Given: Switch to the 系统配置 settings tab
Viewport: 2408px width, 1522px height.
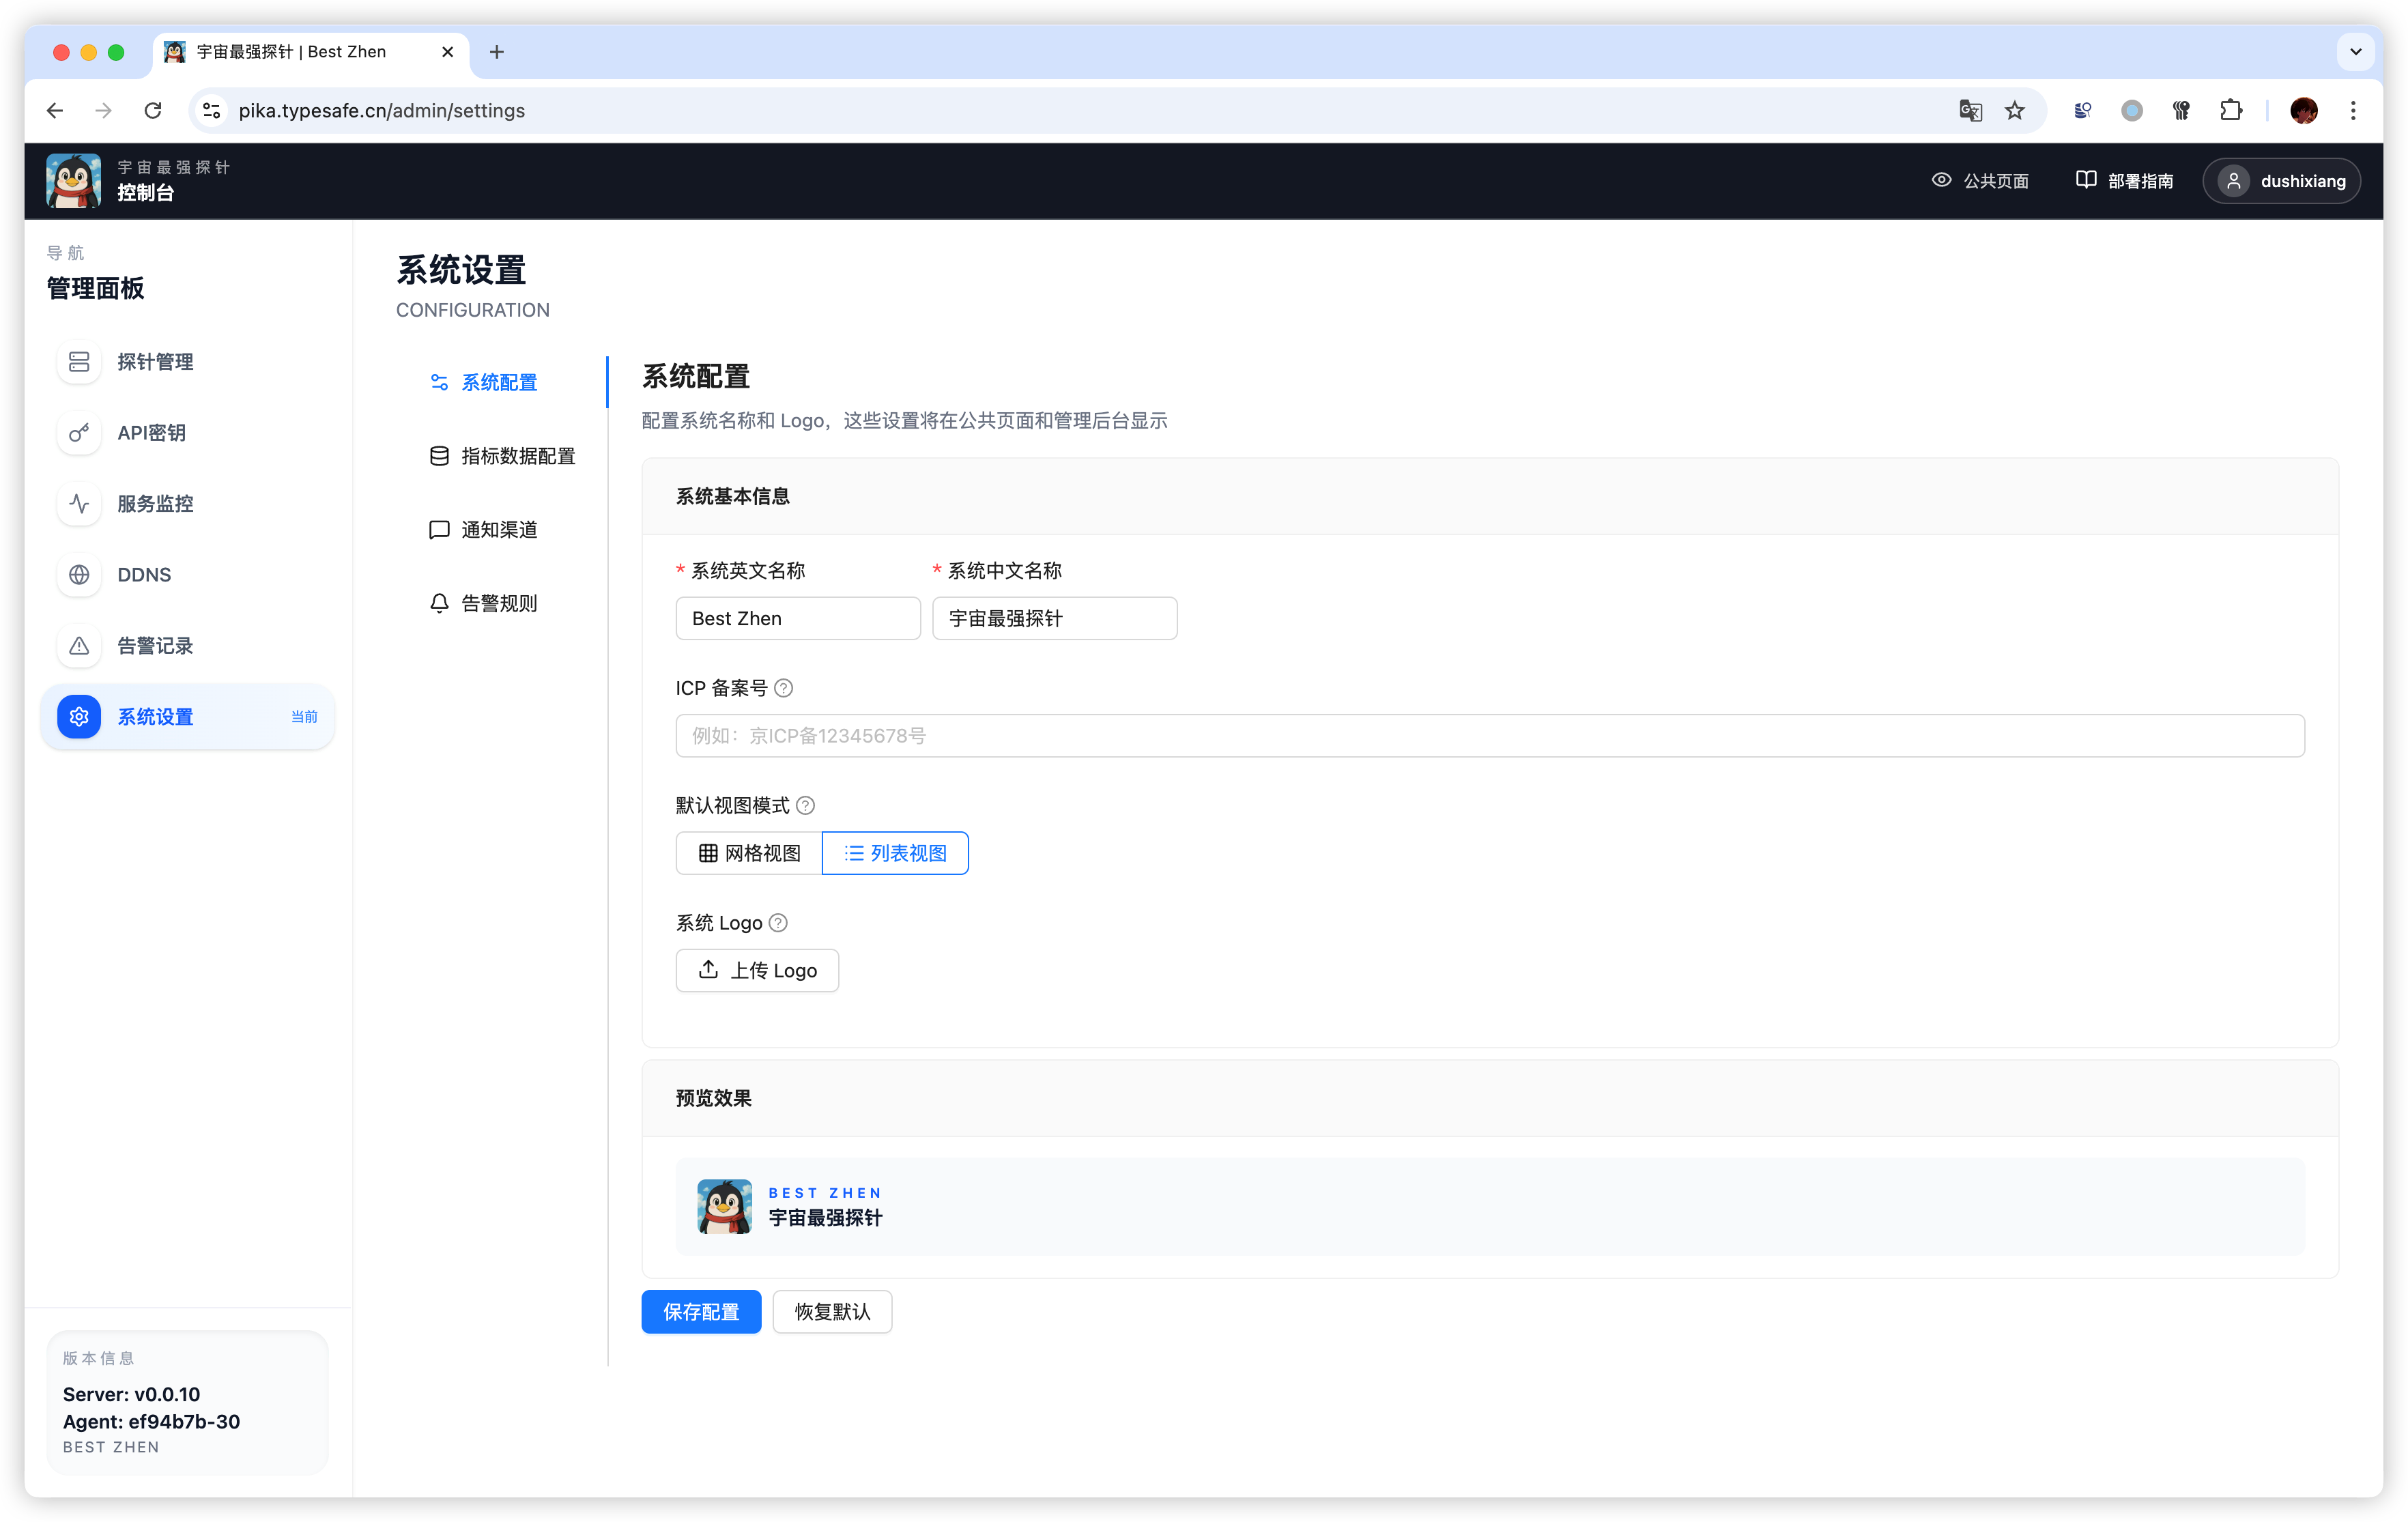Looking at the screenshot, I should click(501, 382).
